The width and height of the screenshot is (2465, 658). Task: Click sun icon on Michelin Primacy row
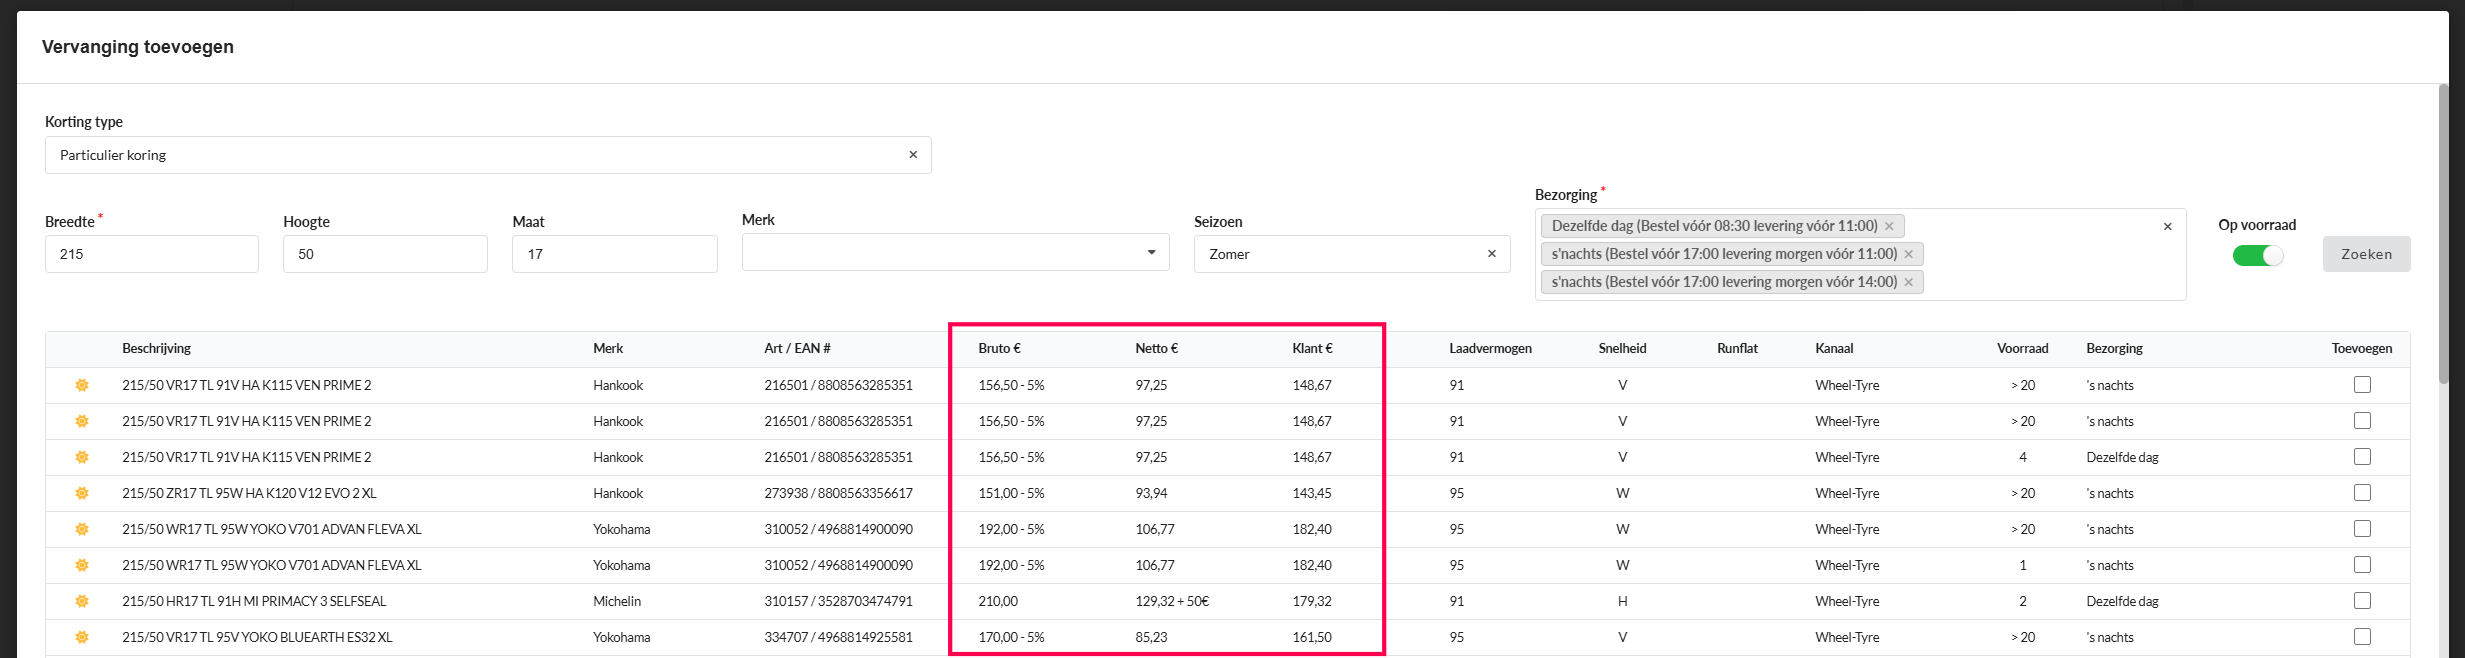82,601
